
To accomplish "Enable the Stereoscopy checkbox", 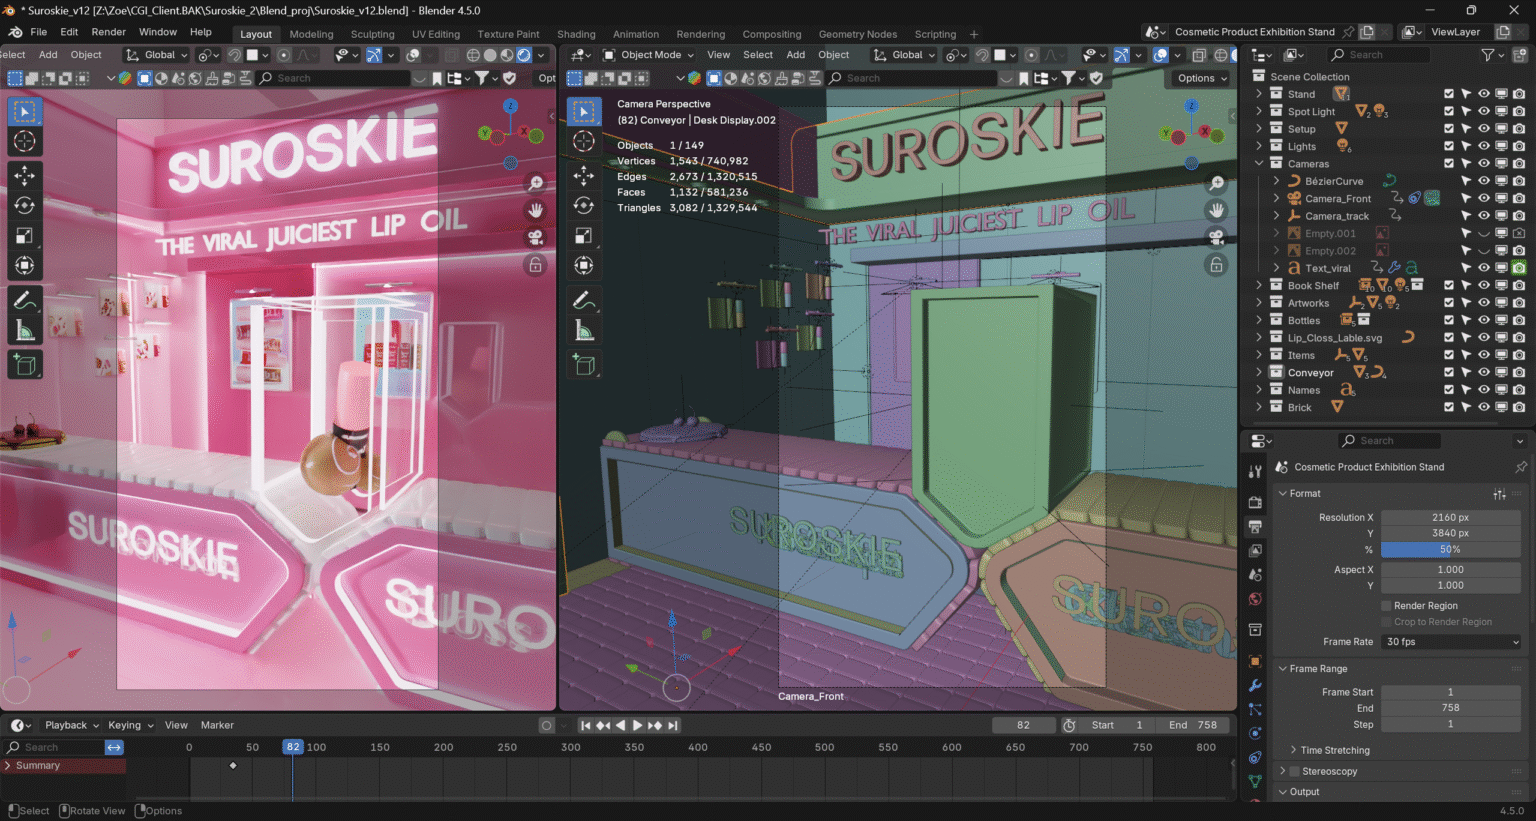I will pos(1294,771).
